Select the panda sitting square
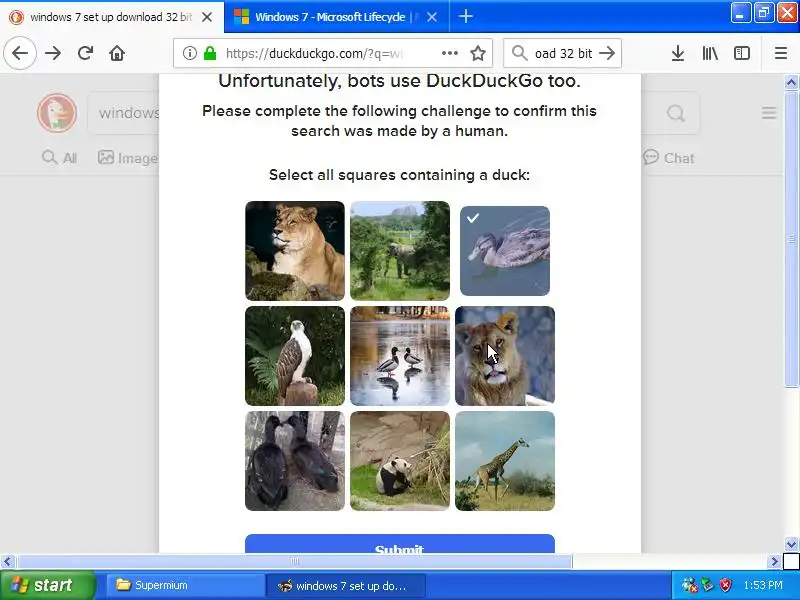Image resolution: width=800 pixels, height=600 pixels. point(400,461)
